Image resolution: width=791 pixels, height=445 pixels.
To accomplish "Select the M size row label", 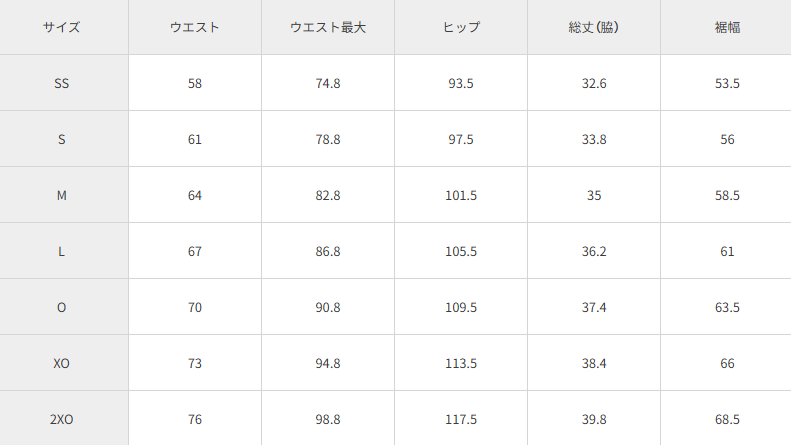I will pyautogui.click(x=62, y=195).
